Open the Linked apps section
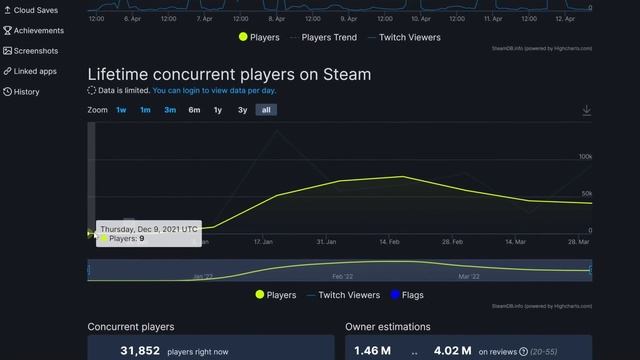 tap(30, 71)
